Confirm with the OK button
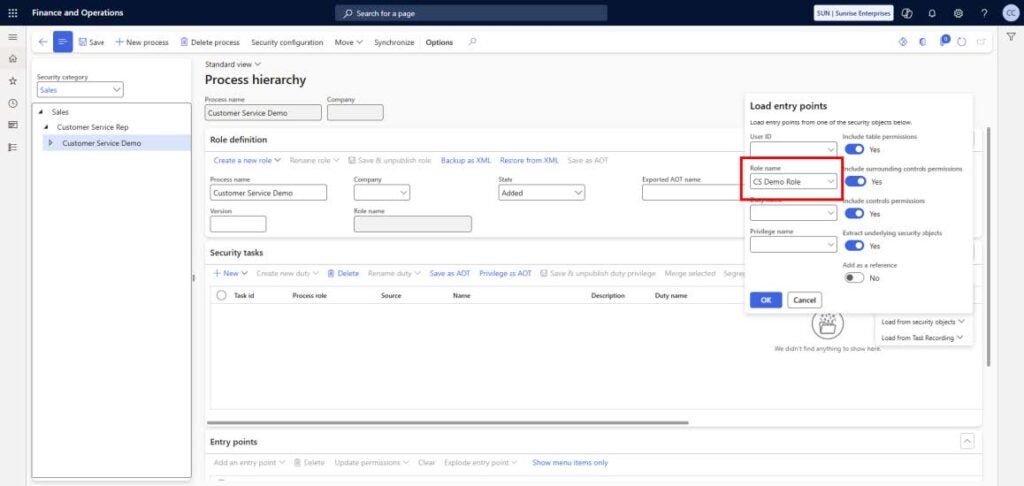1024x486 pixels. click(x=766, y=300)
